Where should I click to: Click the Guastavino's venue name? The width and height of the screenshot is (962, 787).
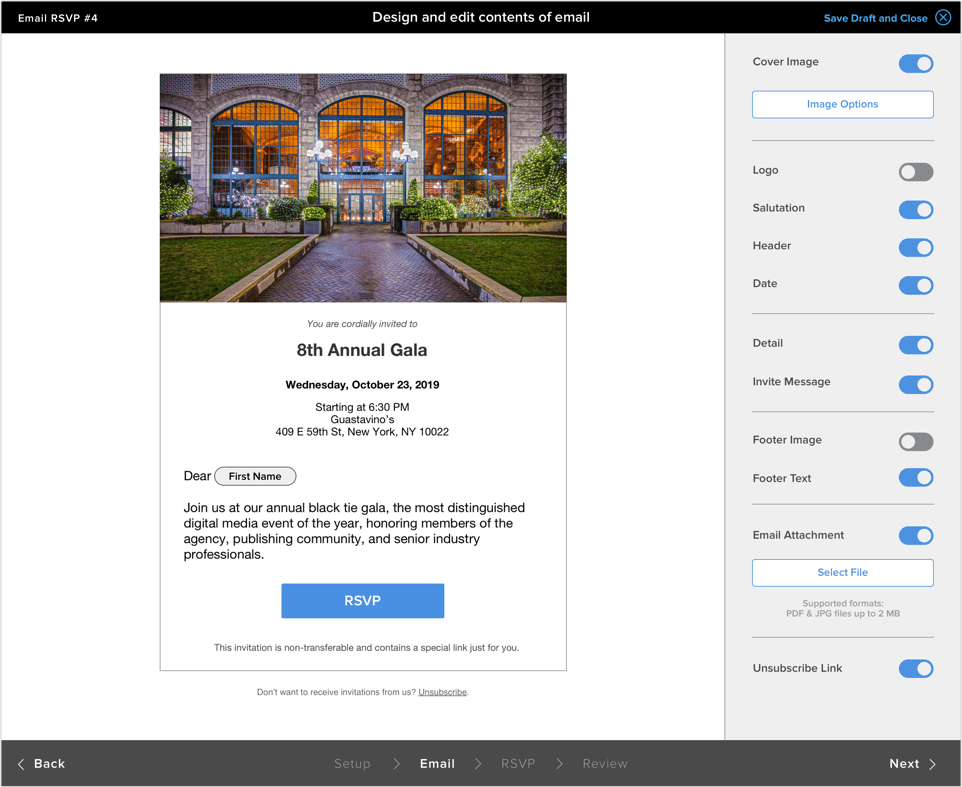[x=362, y=420]
